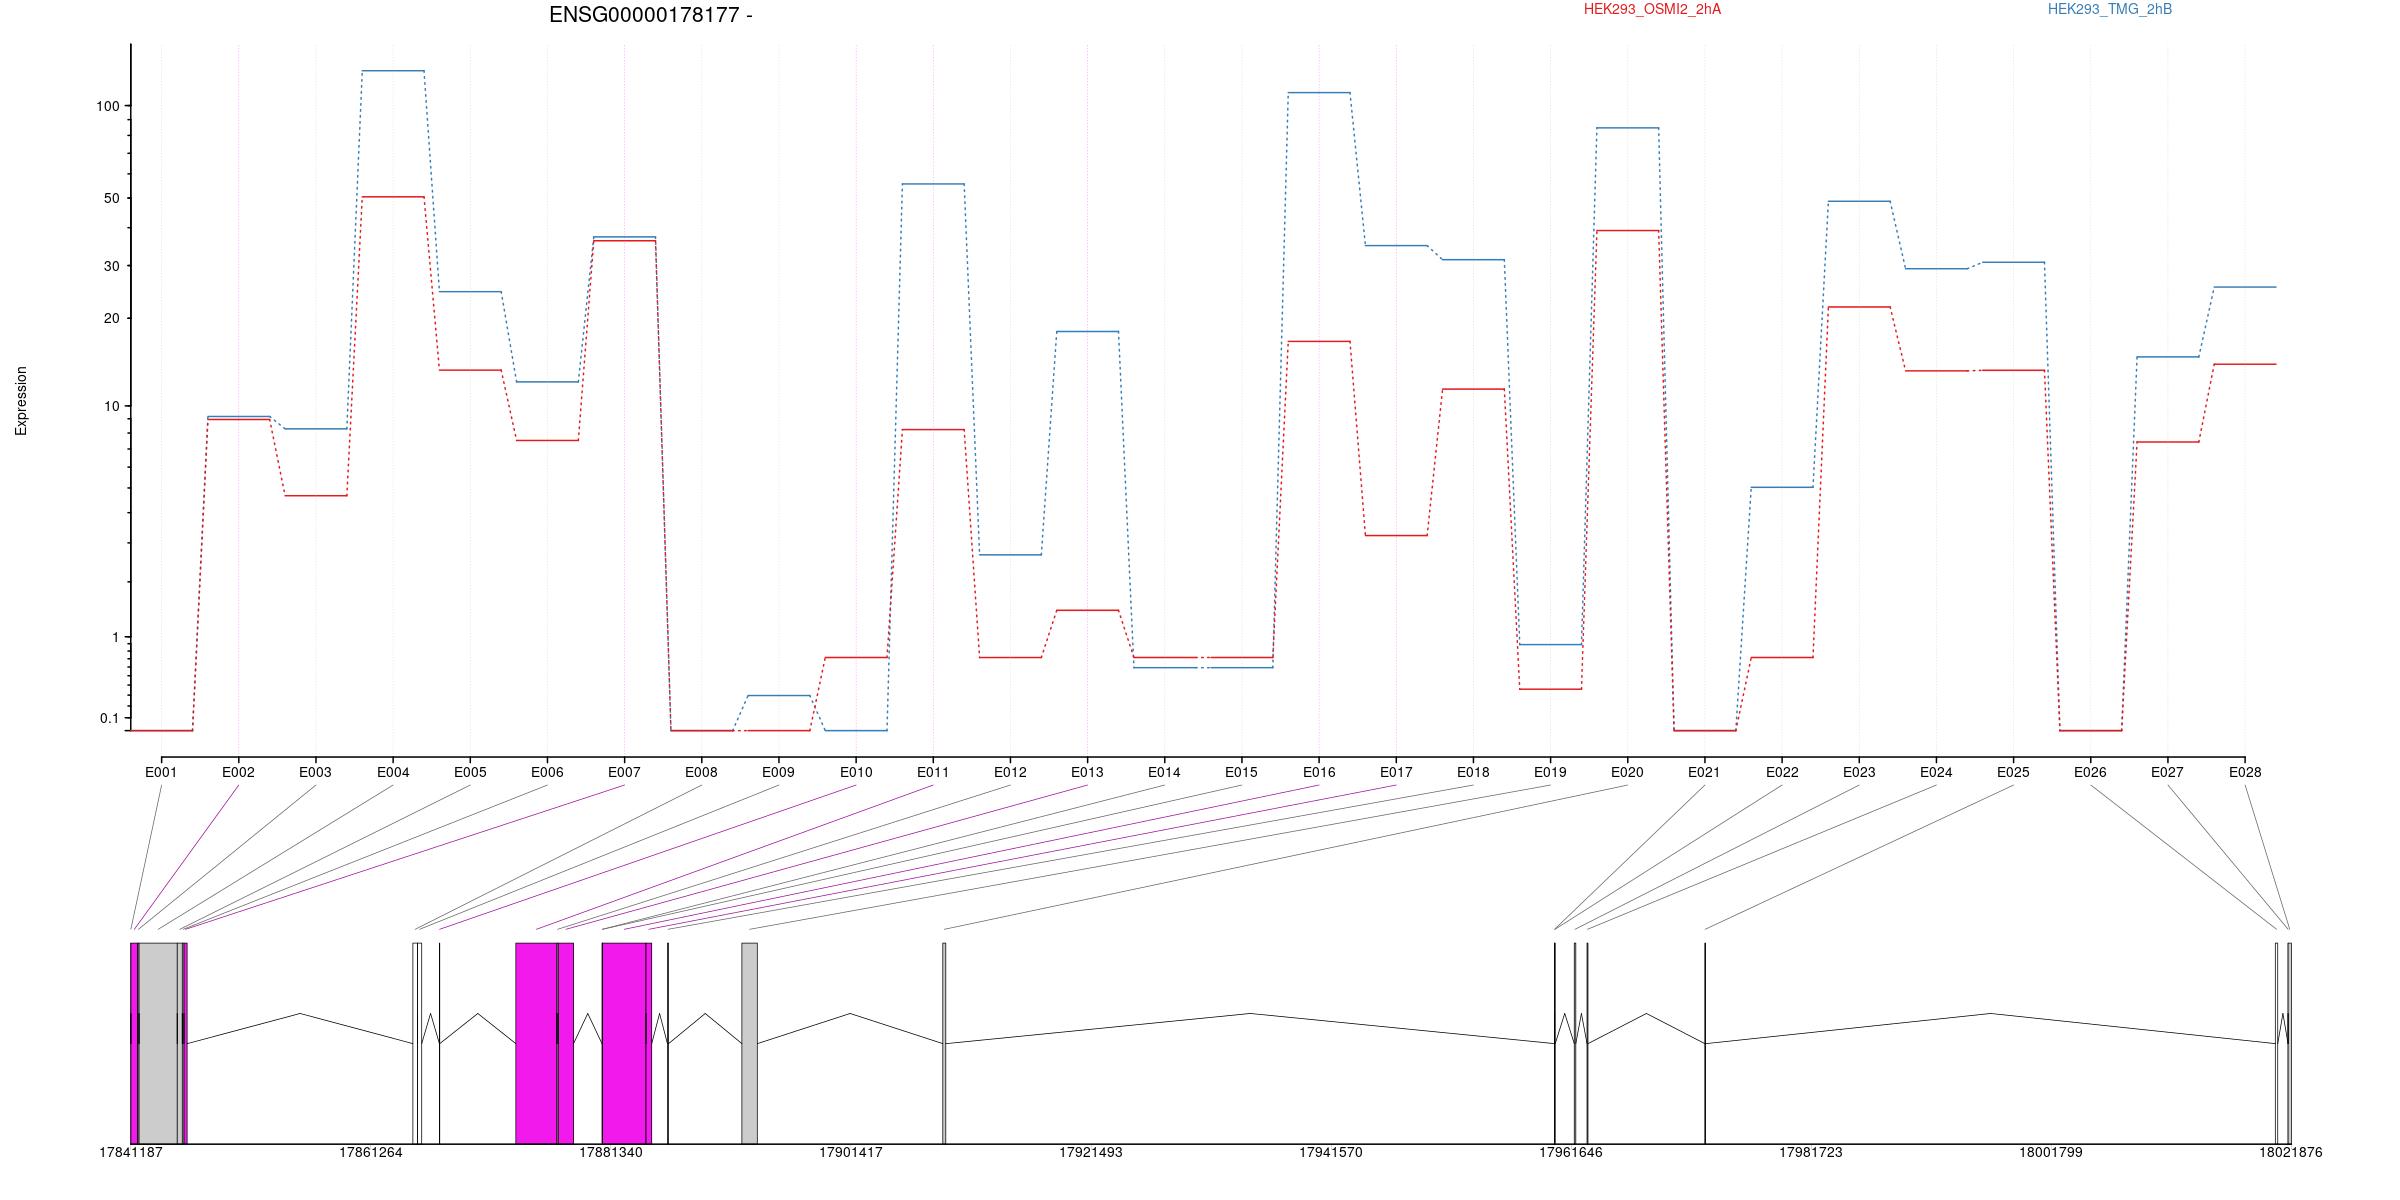Viewport: 2400px width, 1200px height.
Task: Click exon label E014
Action: (x=1164, y=772)
